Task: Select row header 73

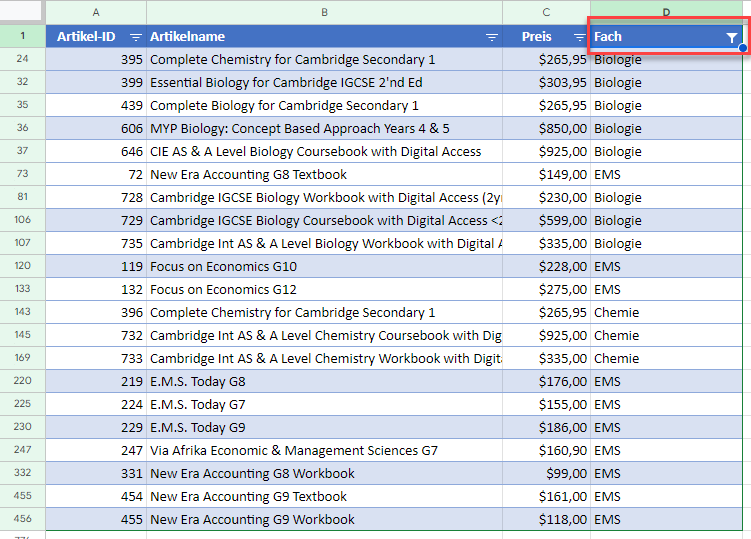Action: click(23, 174)
